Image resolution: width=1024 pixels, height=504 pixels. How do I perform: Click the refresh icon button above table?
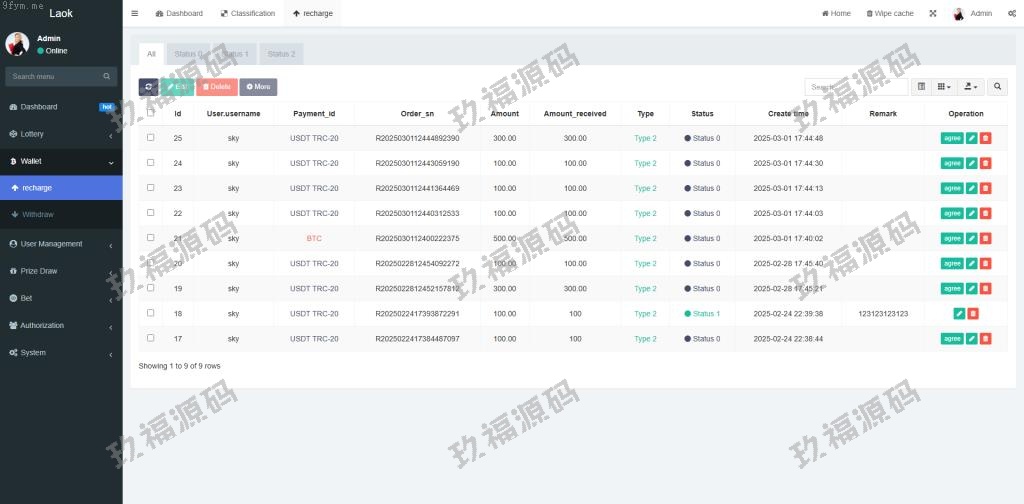pos(148,87)
